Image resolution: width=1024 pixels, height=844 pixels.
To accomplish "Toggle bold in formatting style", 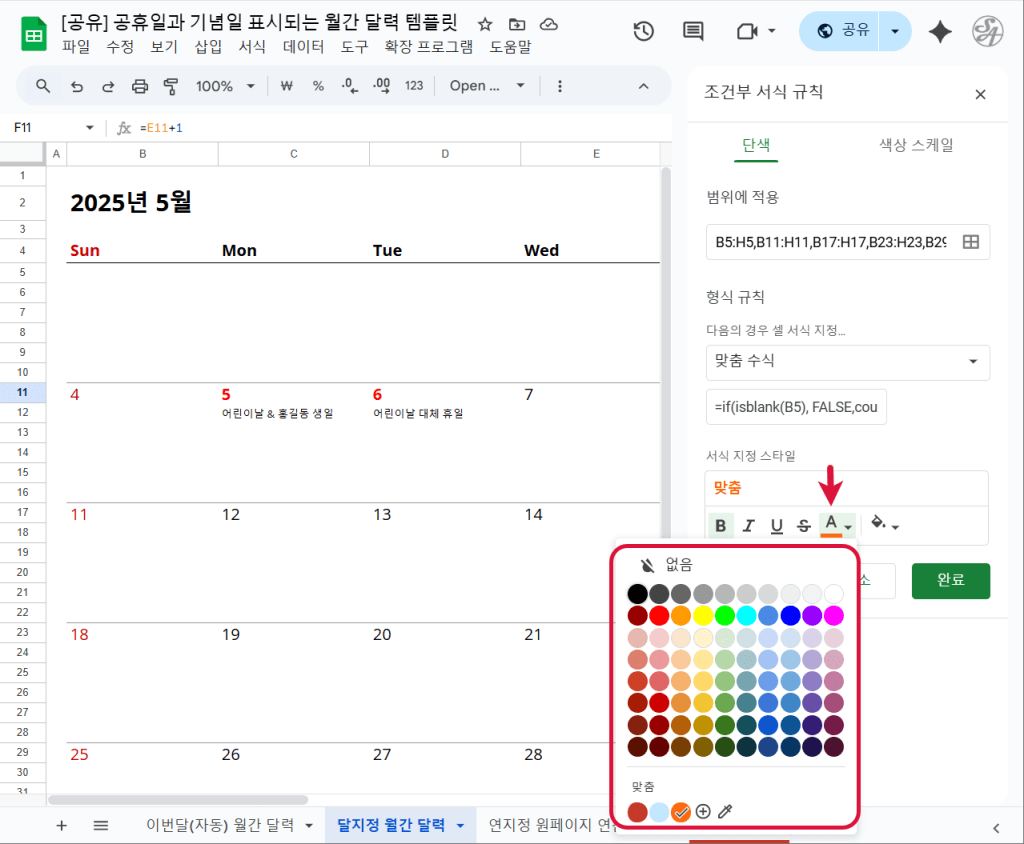I will coord(720,525).
